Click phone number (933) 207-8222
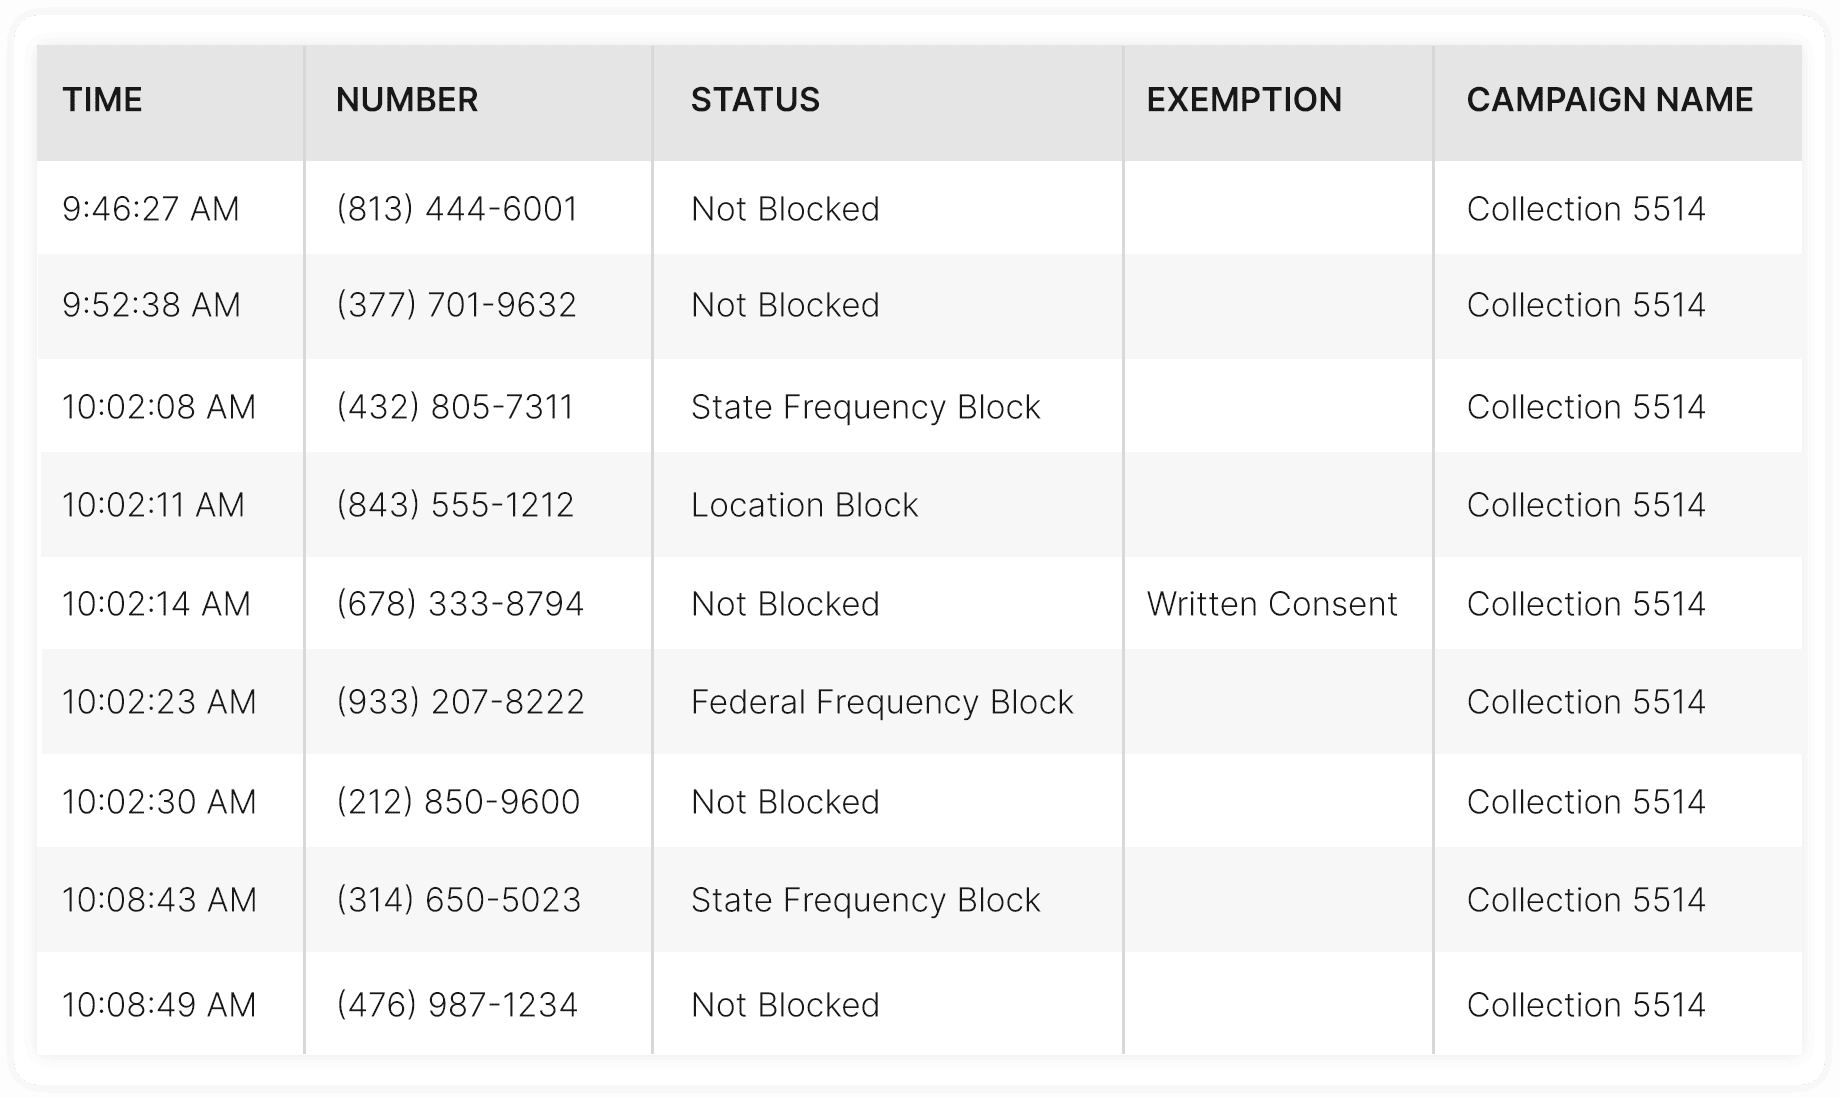The width and height of the screenshot is (1840, 1098). 460,702
